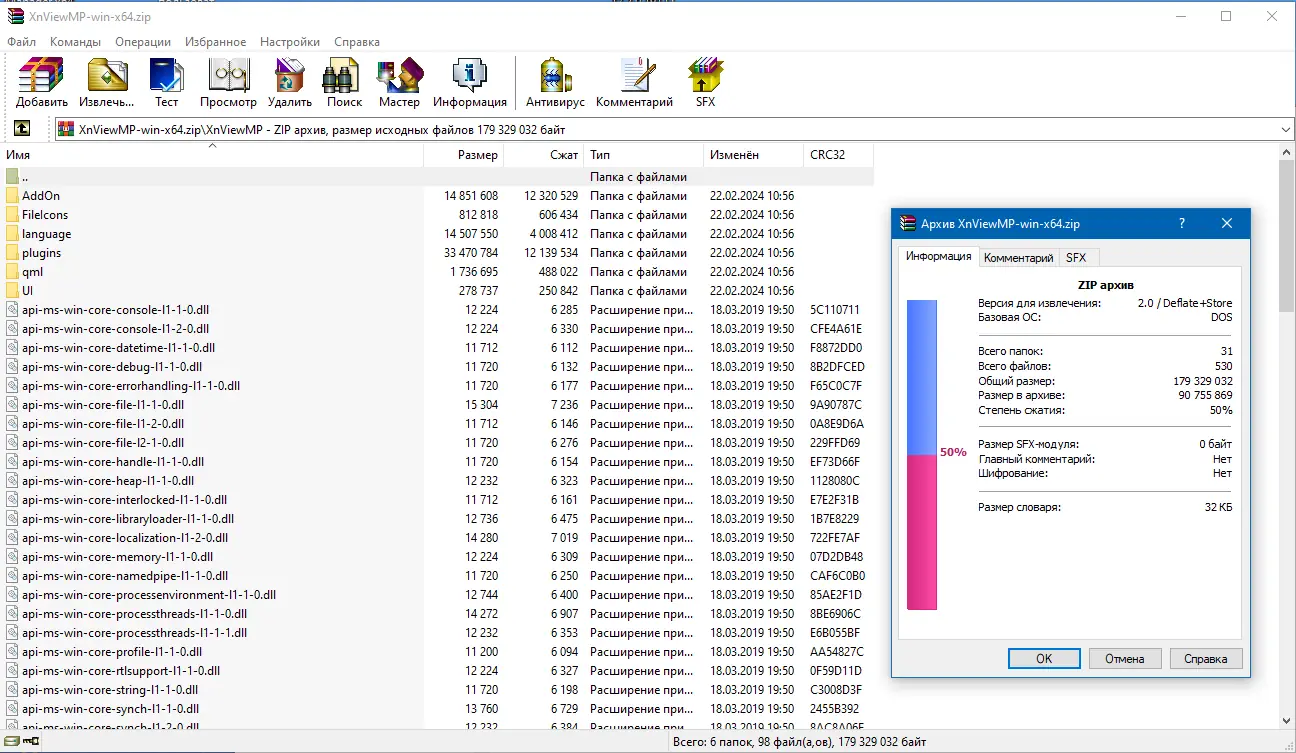Viewport: 1296px width, 753px height.
Task: Open the Просмотр (View) toolbar icon
Action: [228, 83]
